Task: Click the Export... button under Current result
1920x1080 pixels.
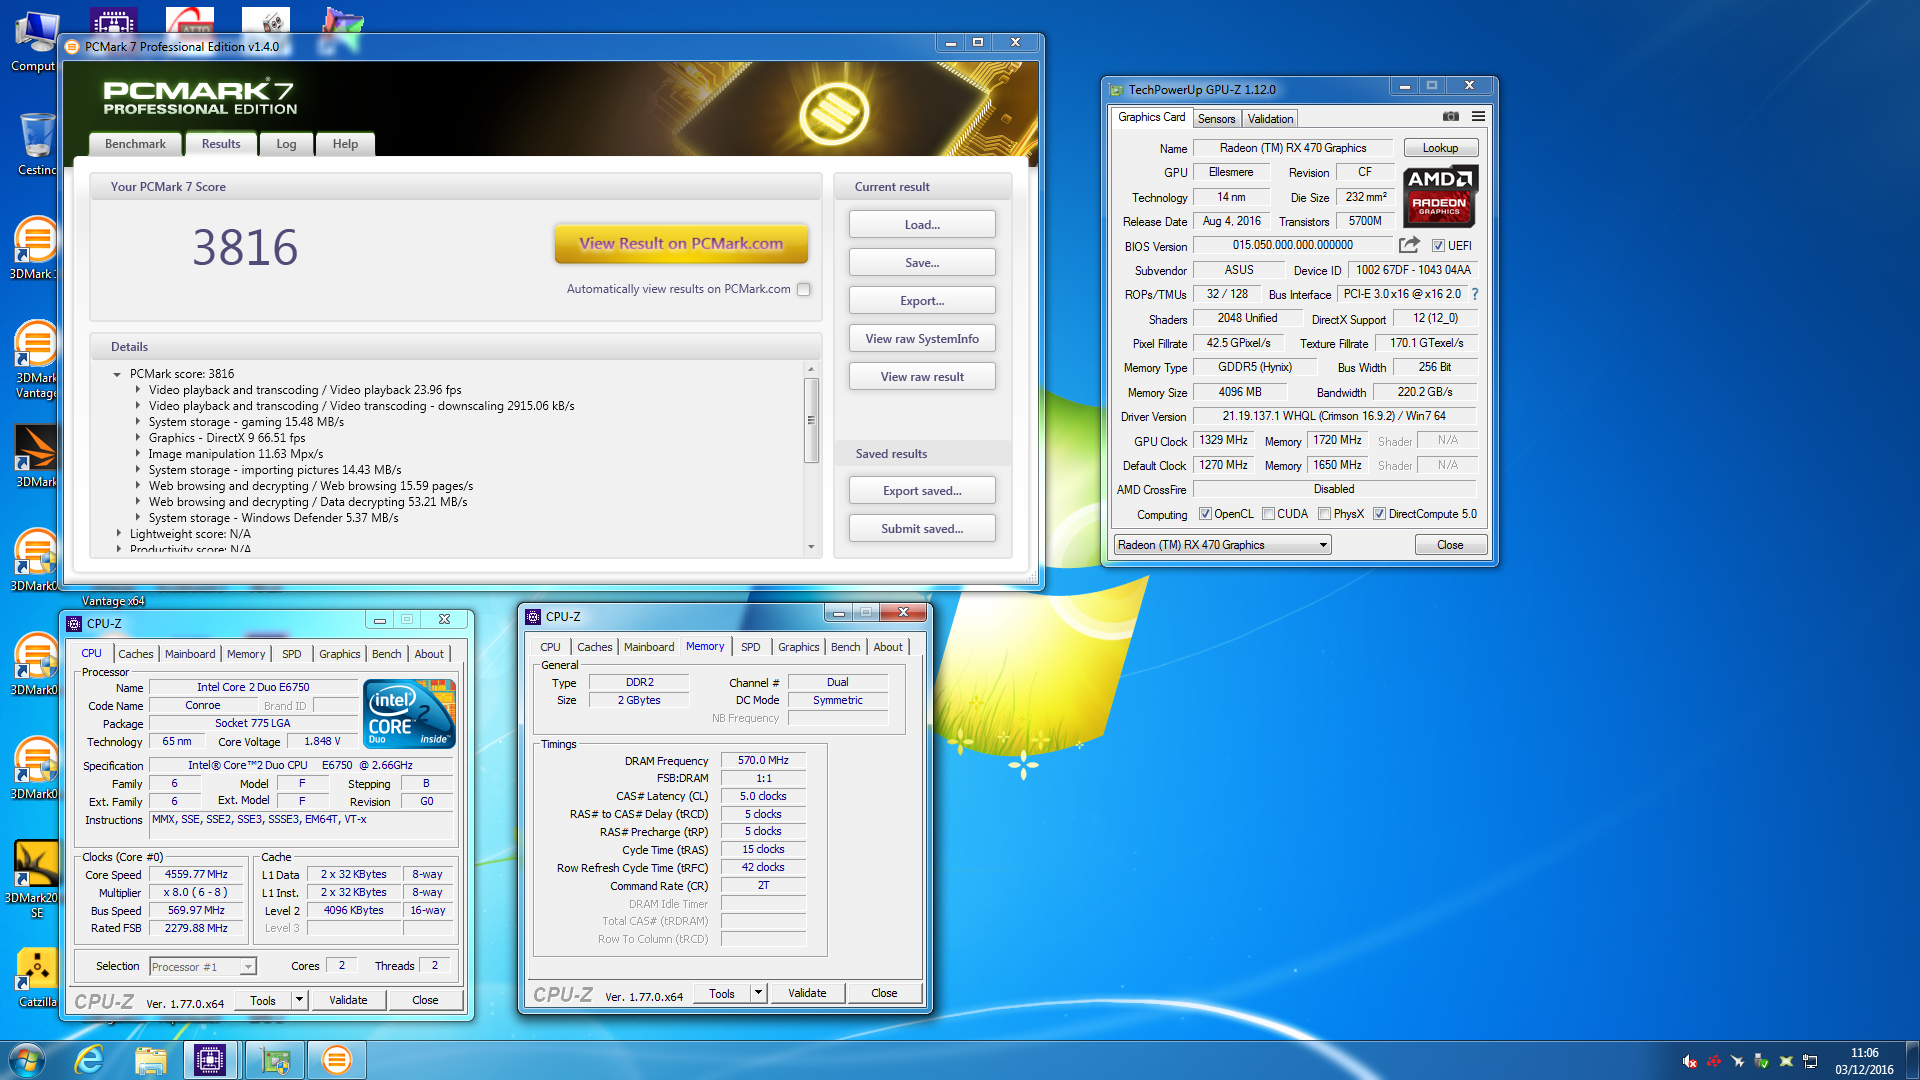Action: coord(922,301)
